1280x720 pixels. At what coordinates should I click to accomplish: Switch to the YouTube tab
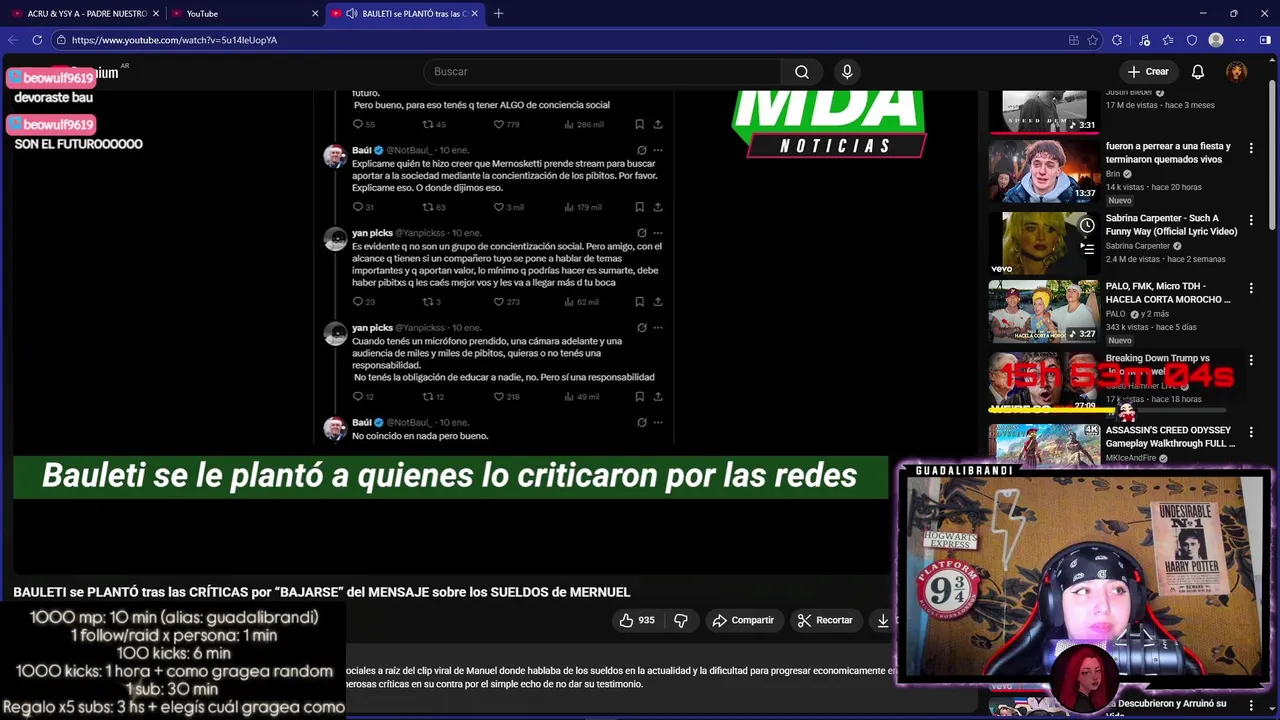point(244,13)
